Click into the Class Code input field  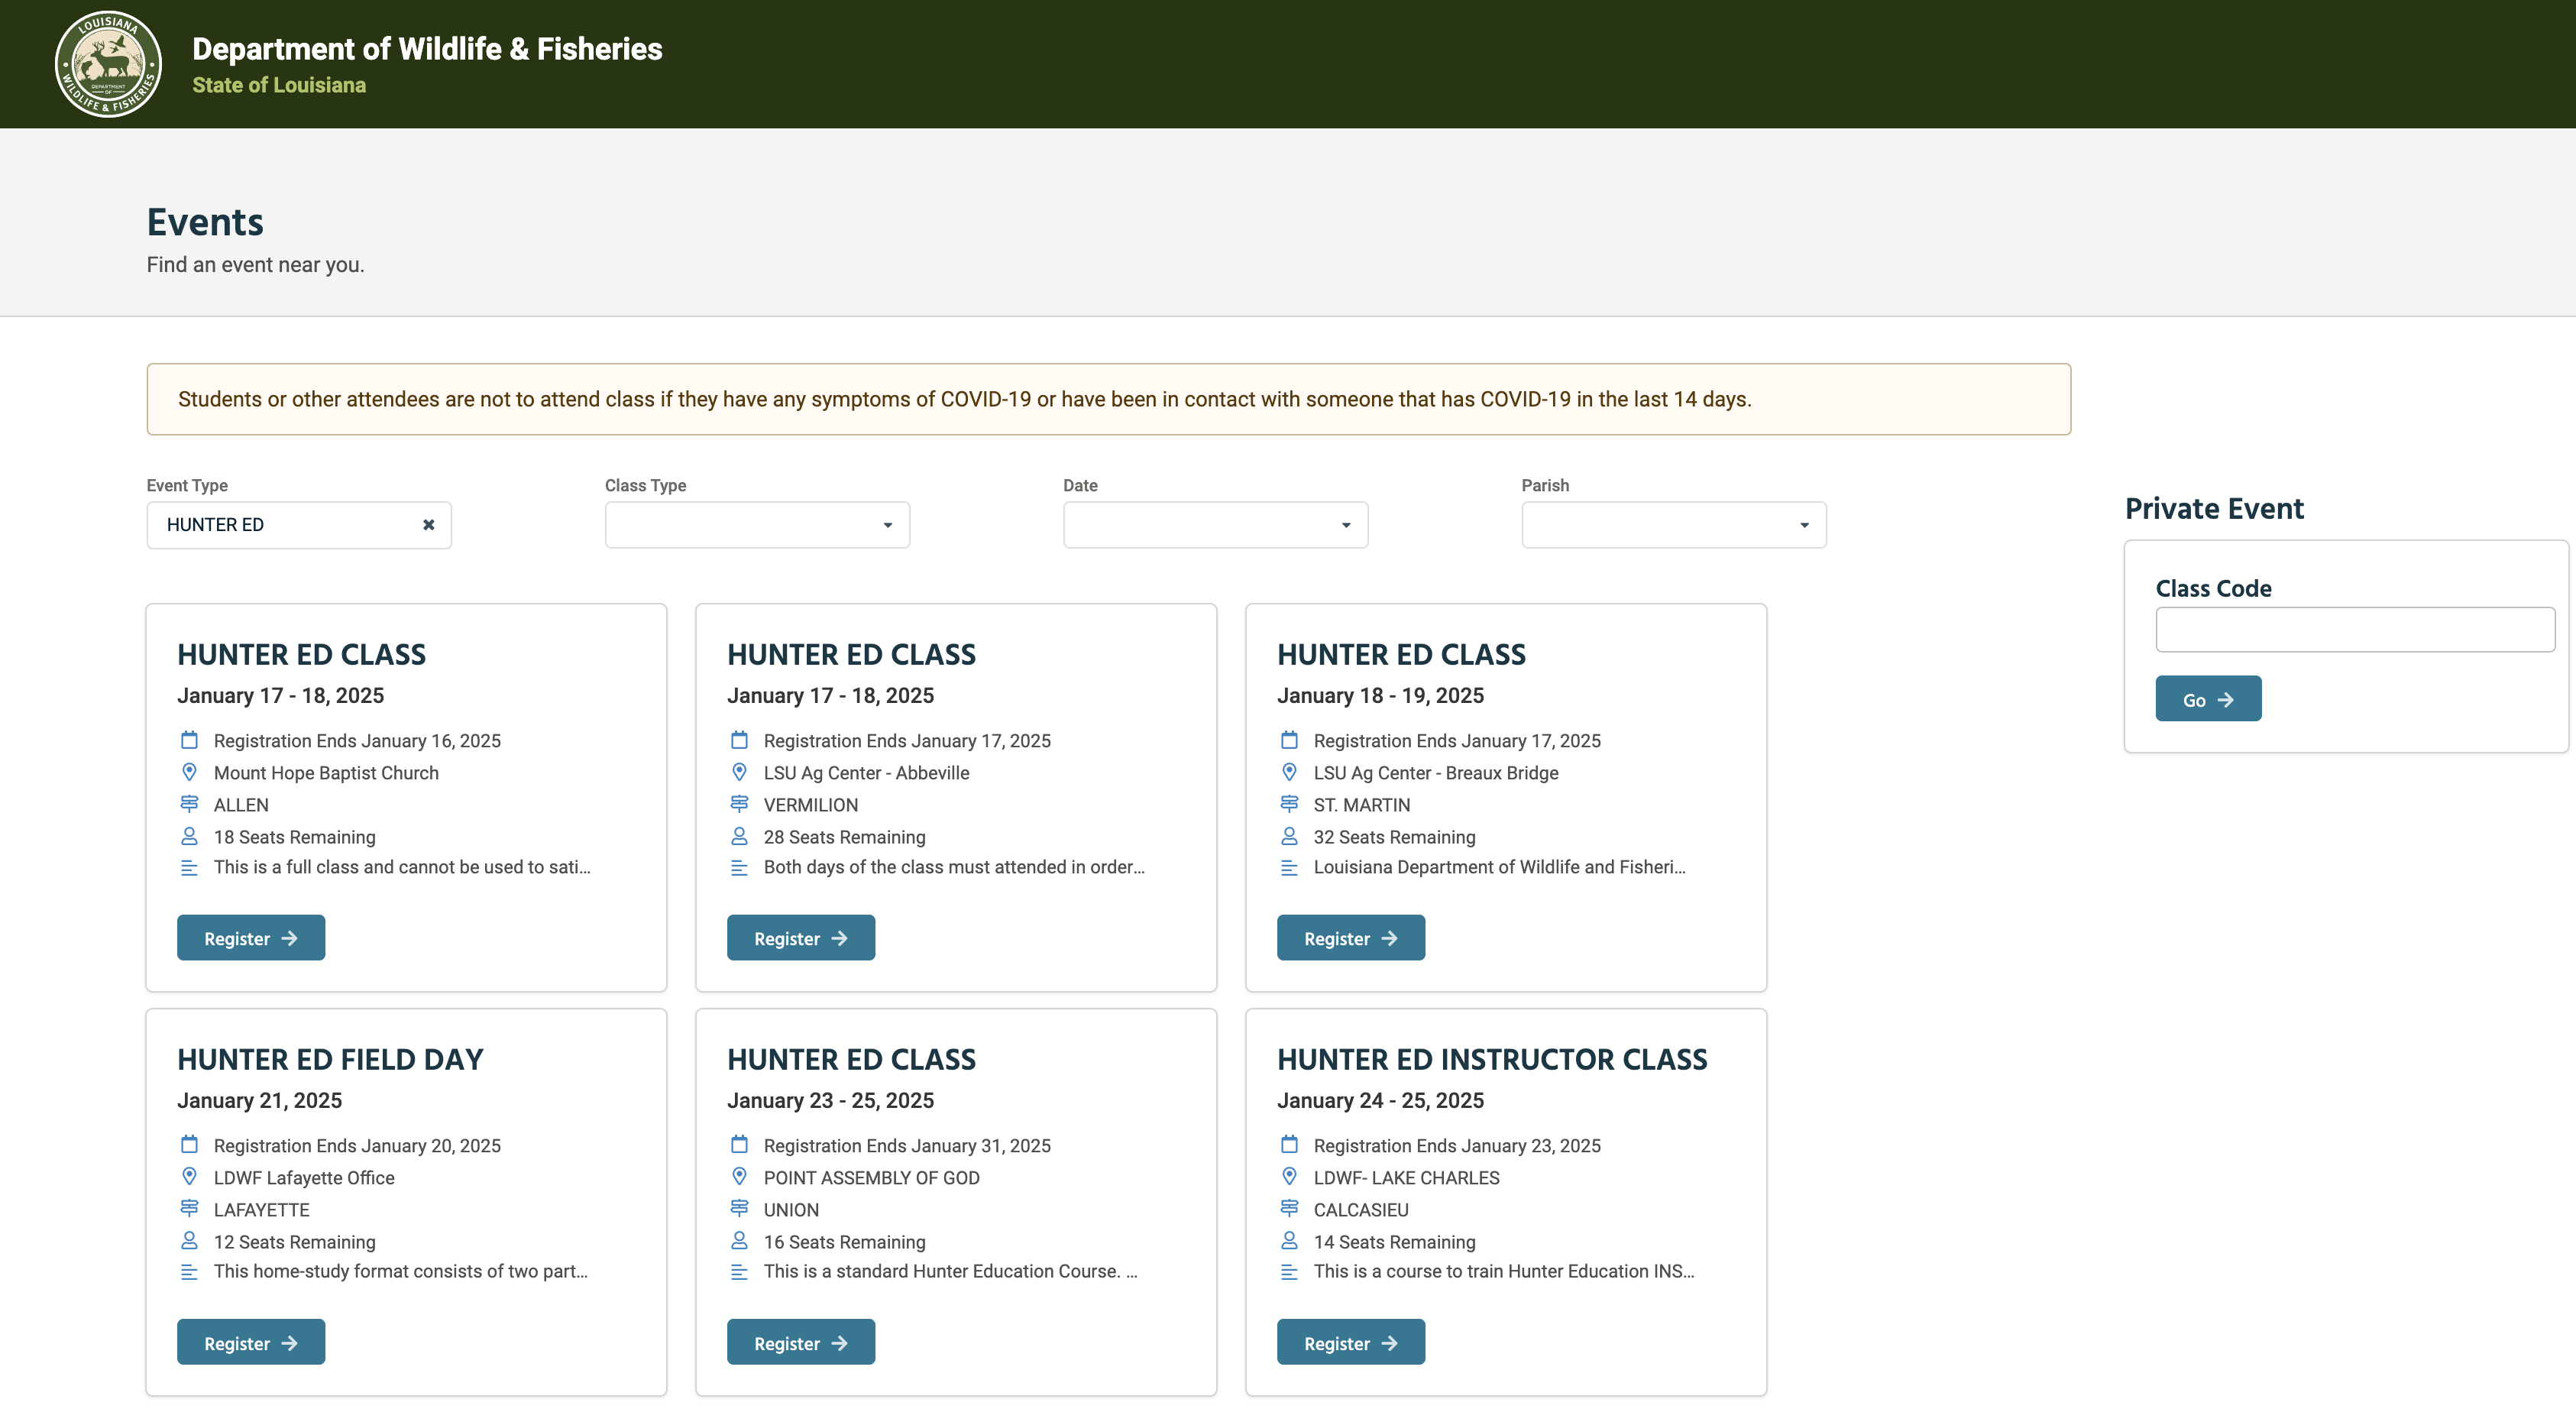(2355, 630)
